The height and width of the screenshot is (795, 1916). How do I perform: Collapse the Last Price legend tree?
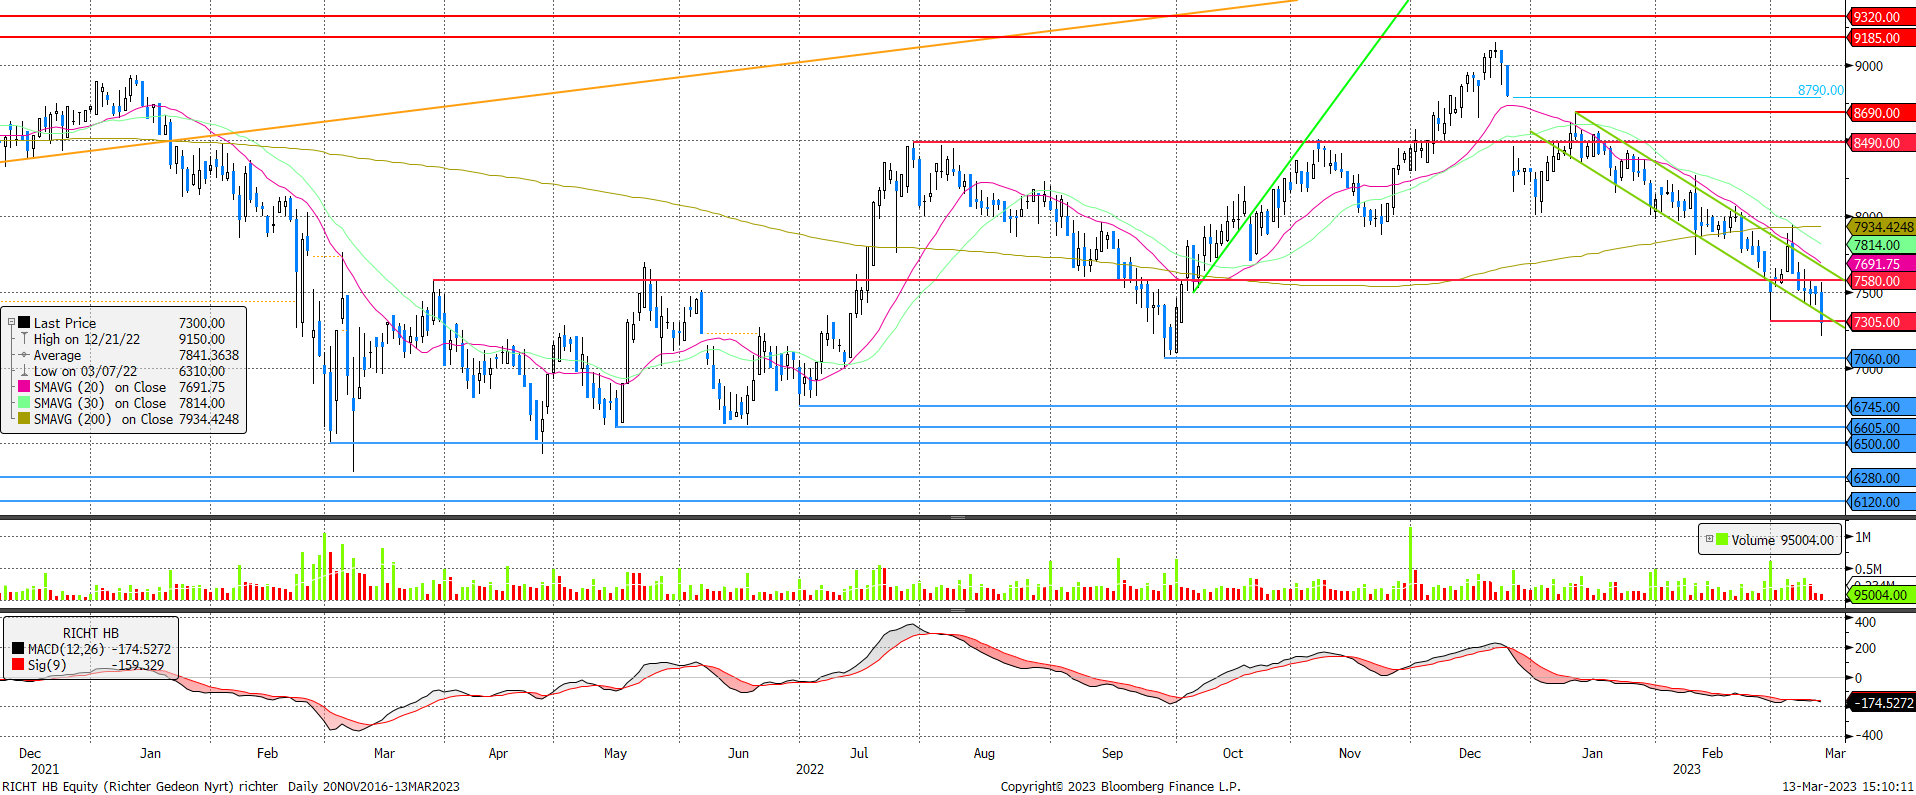11,322
